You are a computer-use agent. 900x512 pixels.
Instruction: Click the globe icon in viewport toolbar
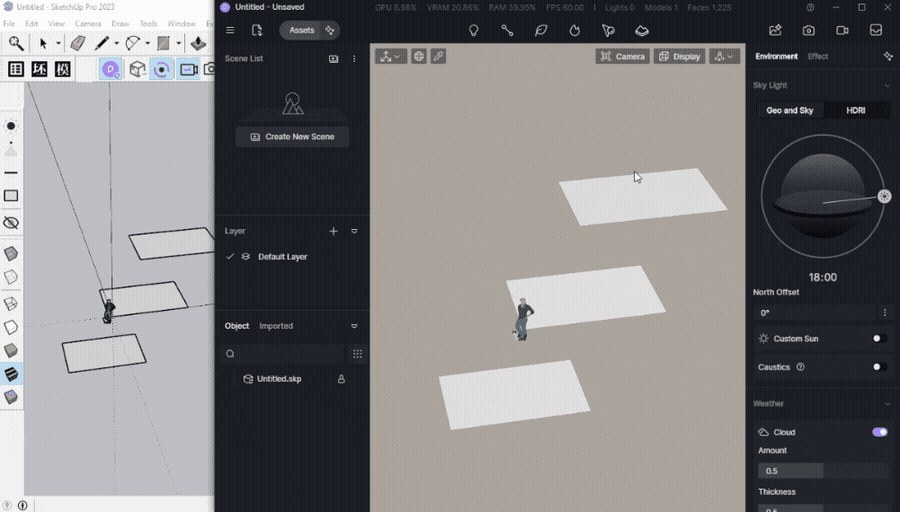(419, 56)
